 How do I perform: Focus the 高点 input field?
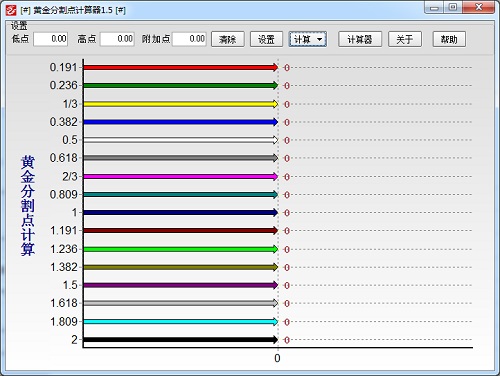tap(117, 39)
